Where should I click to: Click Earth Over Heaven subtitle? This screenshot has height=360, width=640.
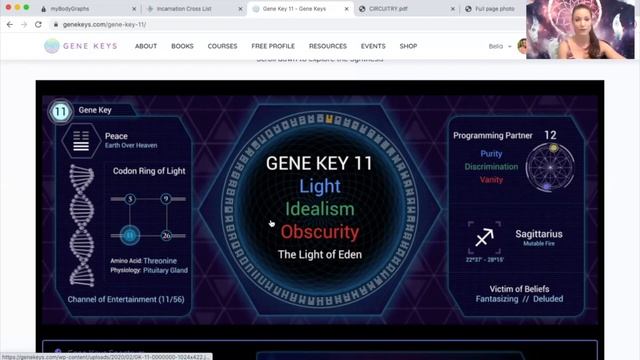131,145
